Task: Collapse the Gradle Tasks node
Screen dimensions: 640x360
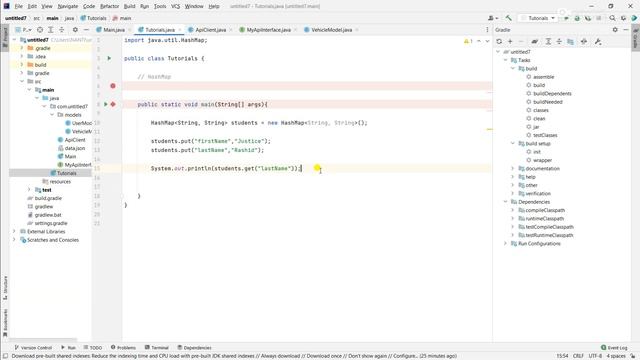Action: tap(505, 60)
